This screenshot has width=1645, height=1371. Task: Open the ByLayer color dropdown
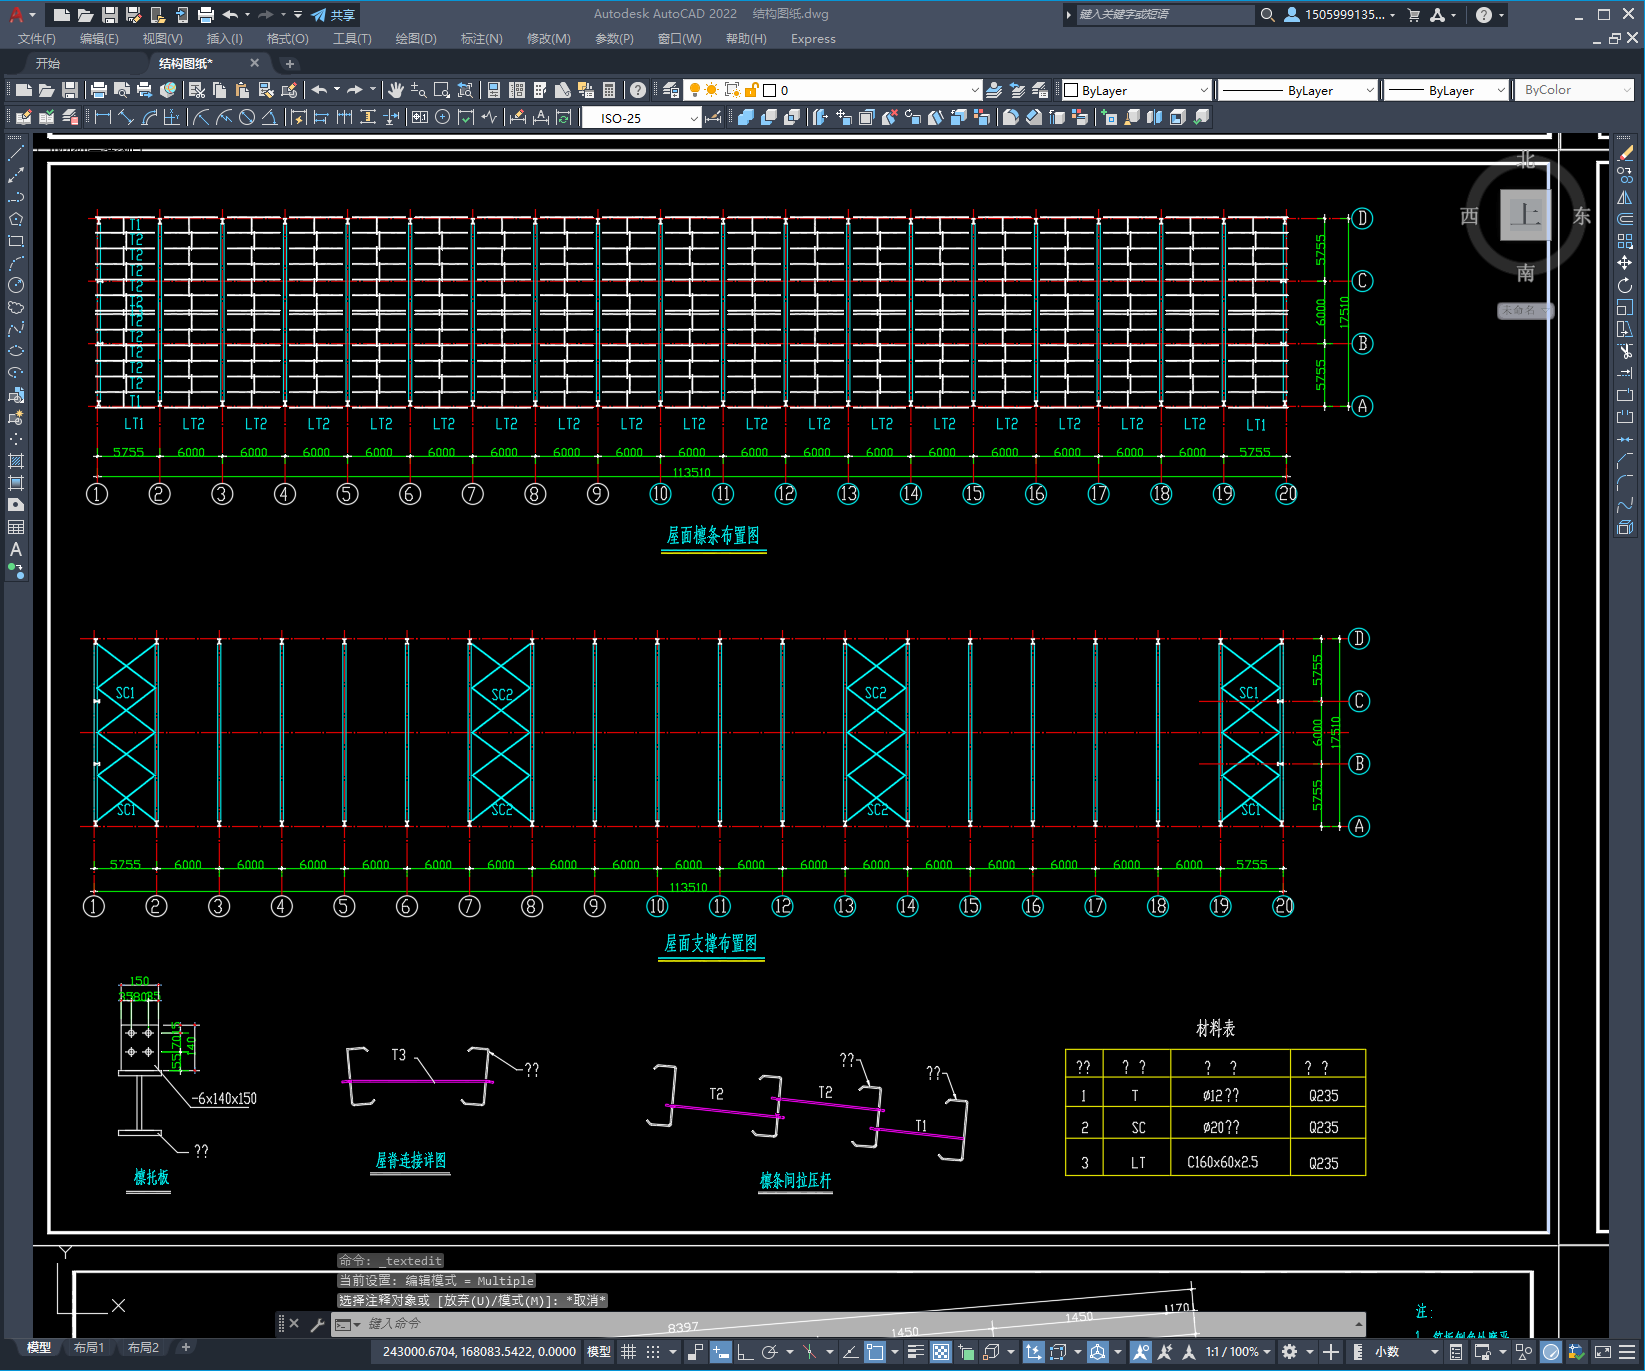pos(1137,90)
